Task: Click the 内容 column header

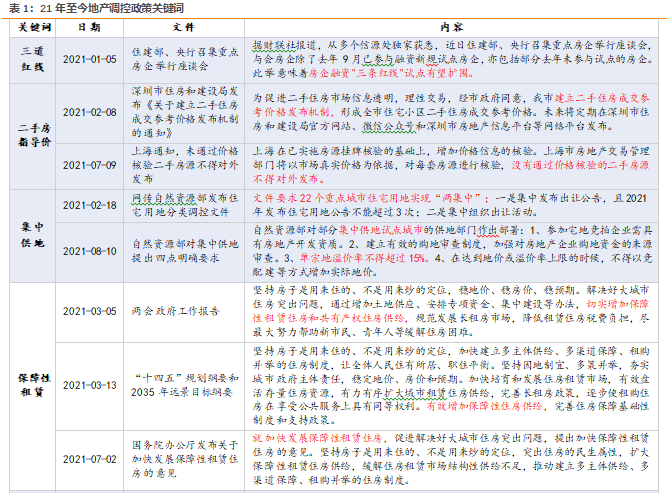Action: [x=451, y=28]
